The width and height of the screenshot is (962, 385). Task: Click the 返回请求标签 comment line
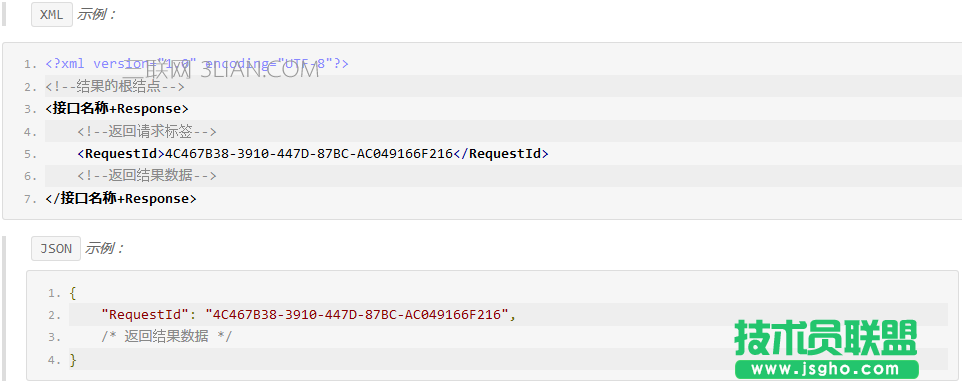click(147, 131)
